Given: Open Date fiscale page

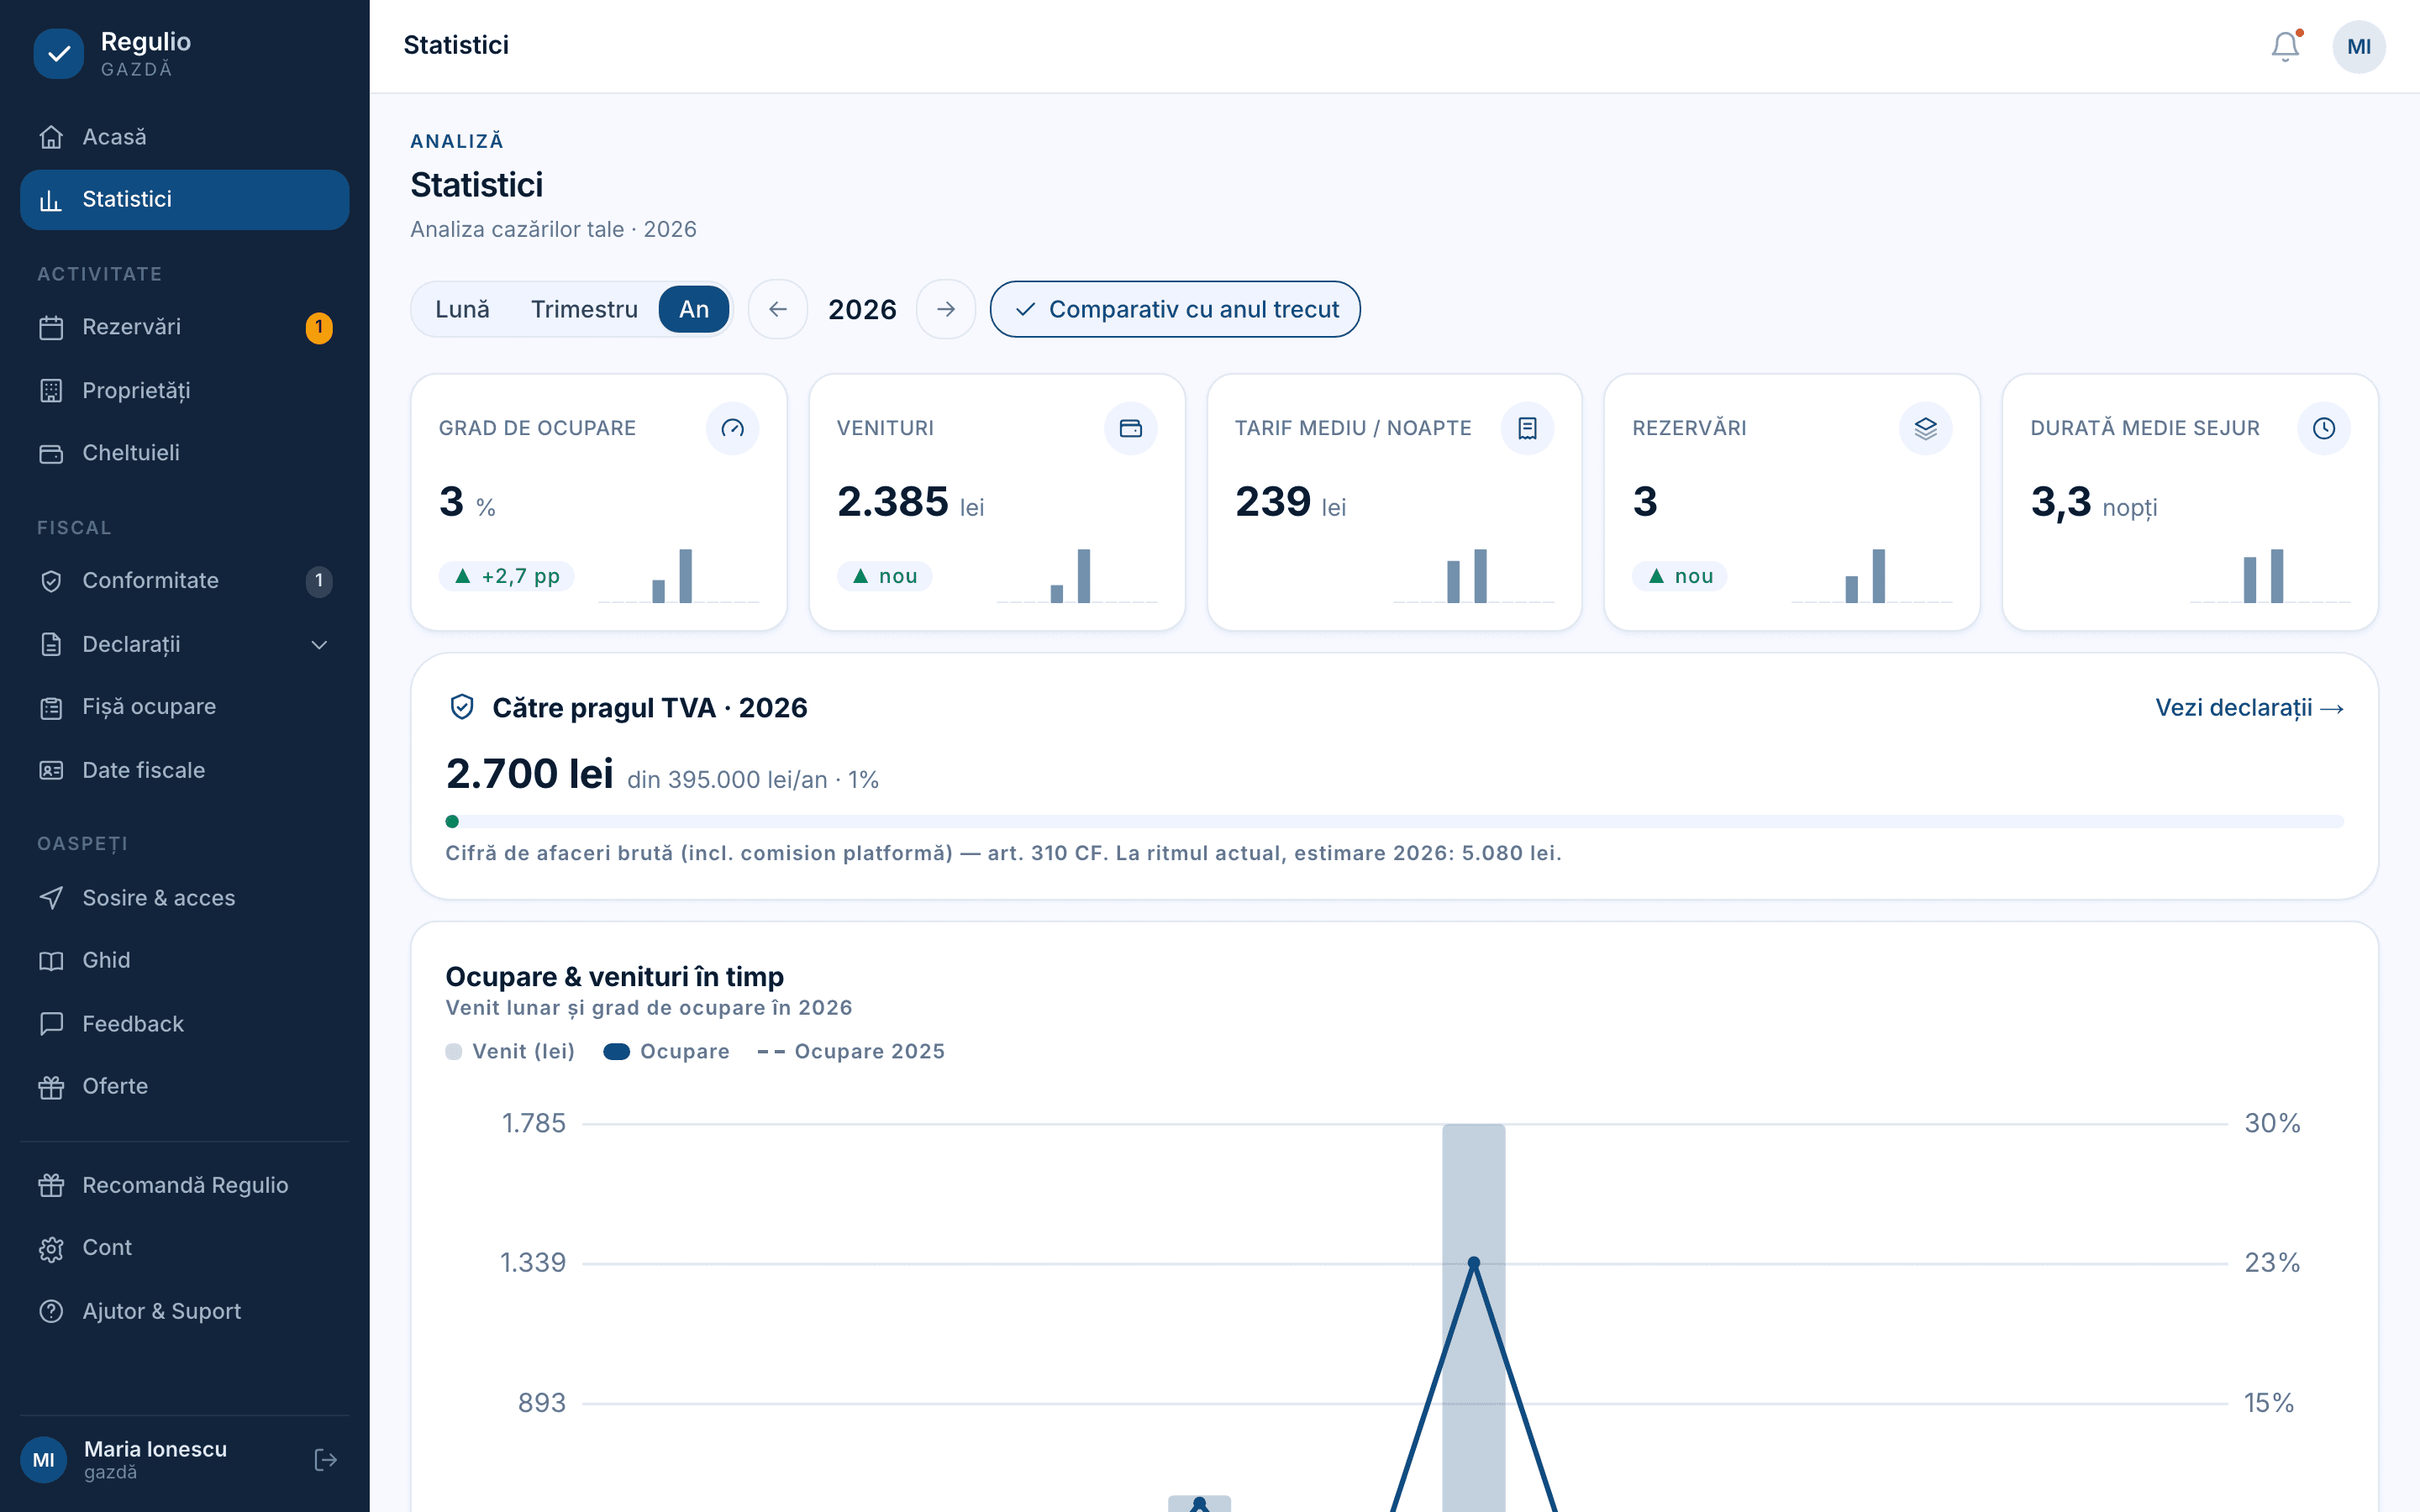Looking at the screenshot, I should tap(184, 770).
